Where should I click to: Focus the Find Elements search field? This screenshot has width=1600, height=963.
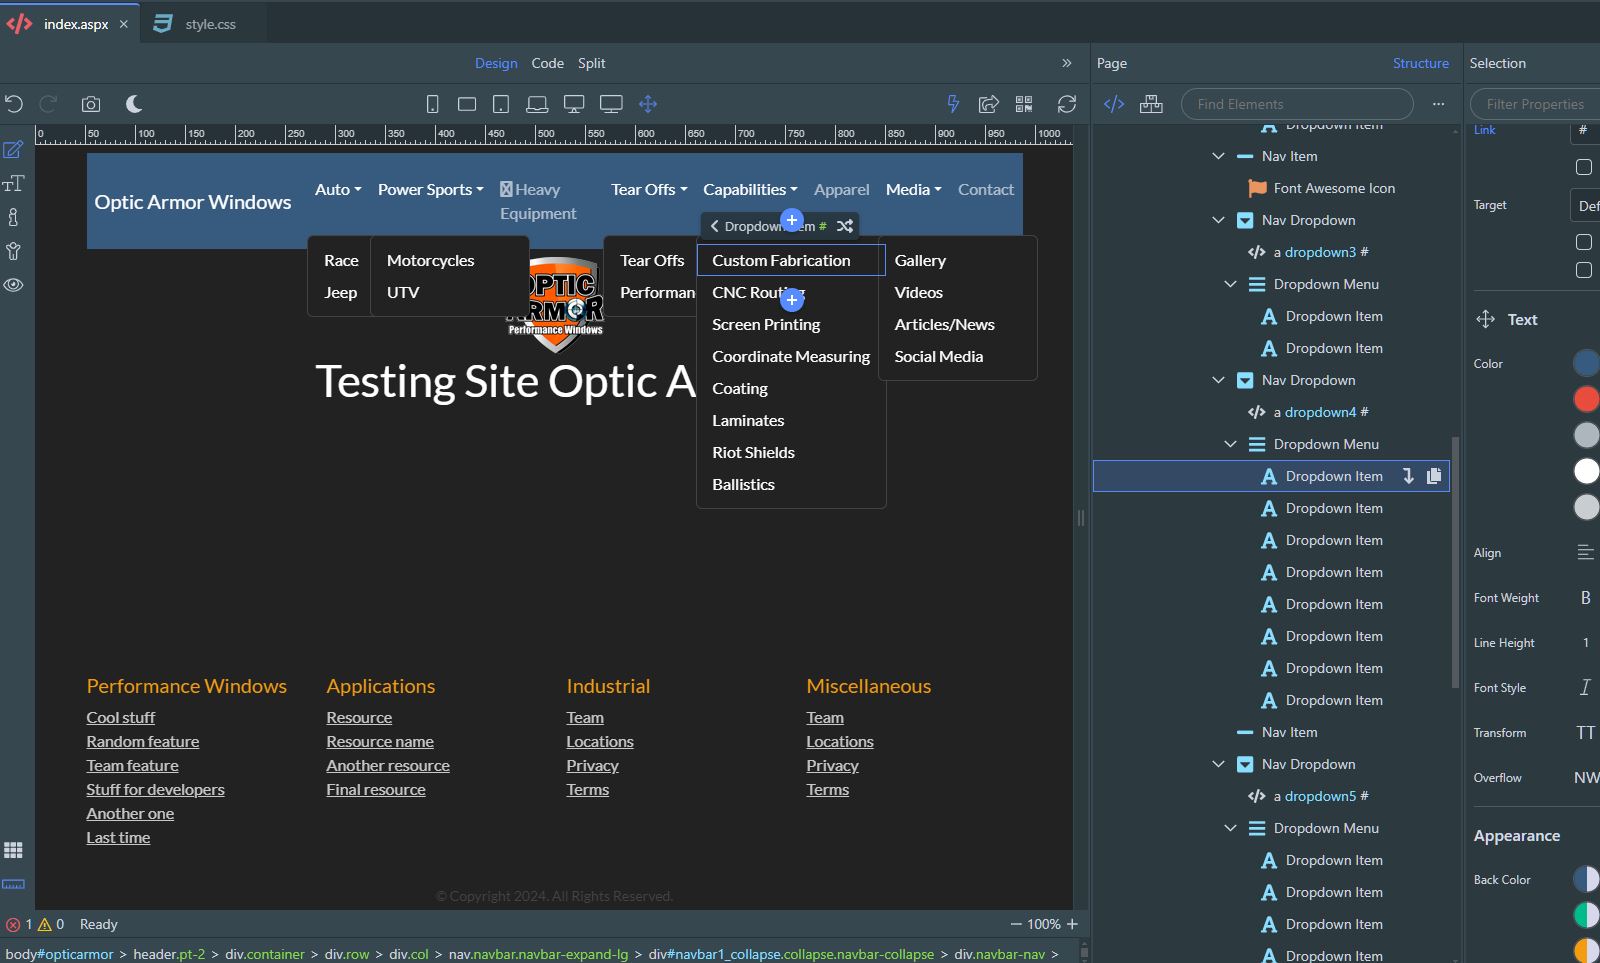1297,104
